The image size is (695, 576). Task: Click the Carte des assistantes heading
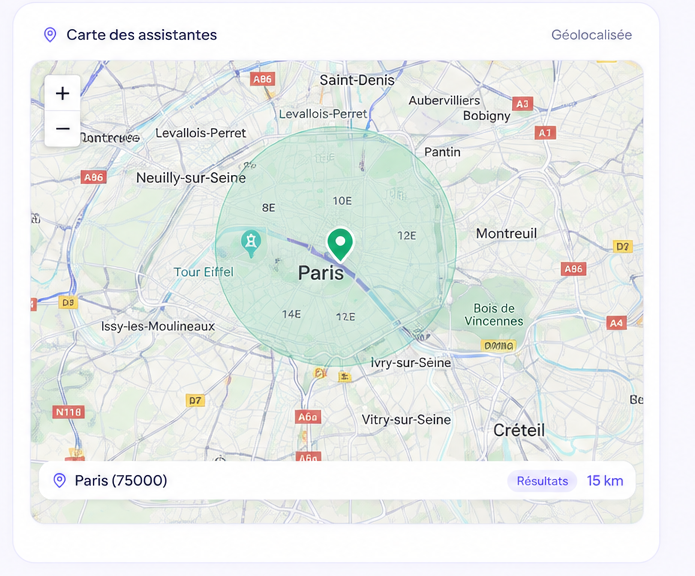click(x=141, y=35)
